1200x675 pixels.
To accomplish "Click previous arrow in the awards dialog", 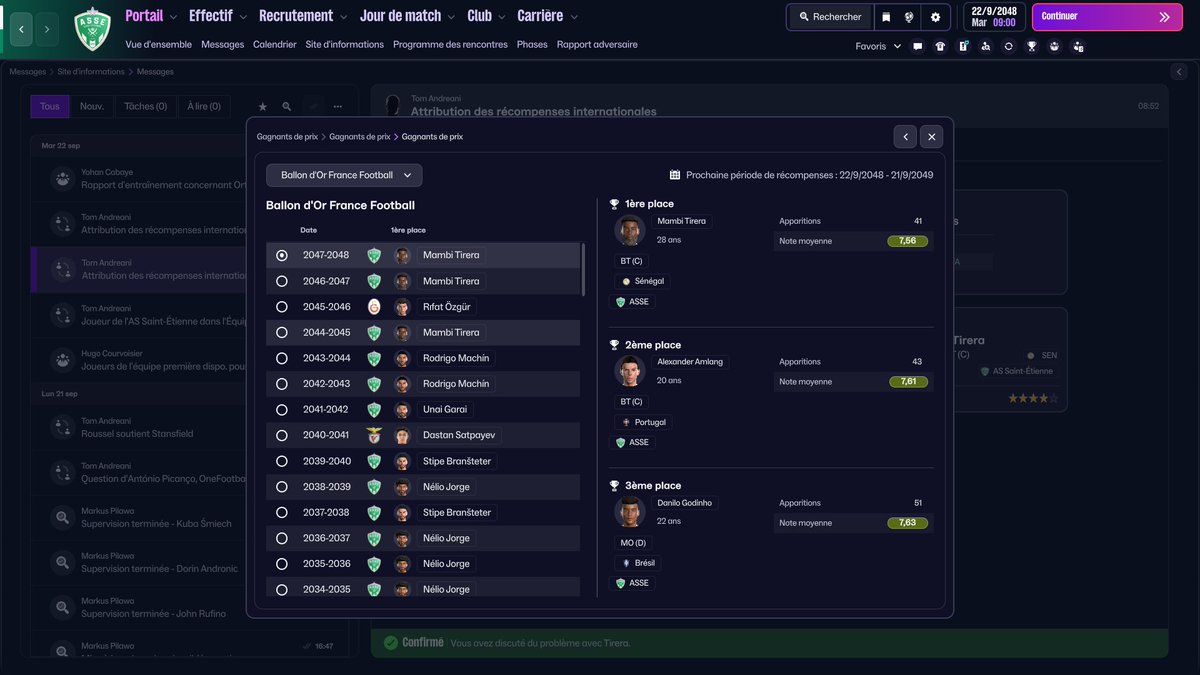I will 904,137.
